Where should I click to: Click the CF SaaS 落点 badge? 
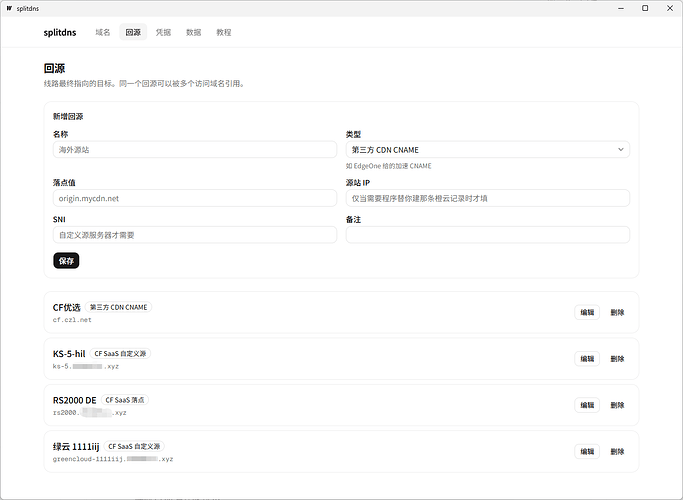pyautogui.click(x=125, y=400)
